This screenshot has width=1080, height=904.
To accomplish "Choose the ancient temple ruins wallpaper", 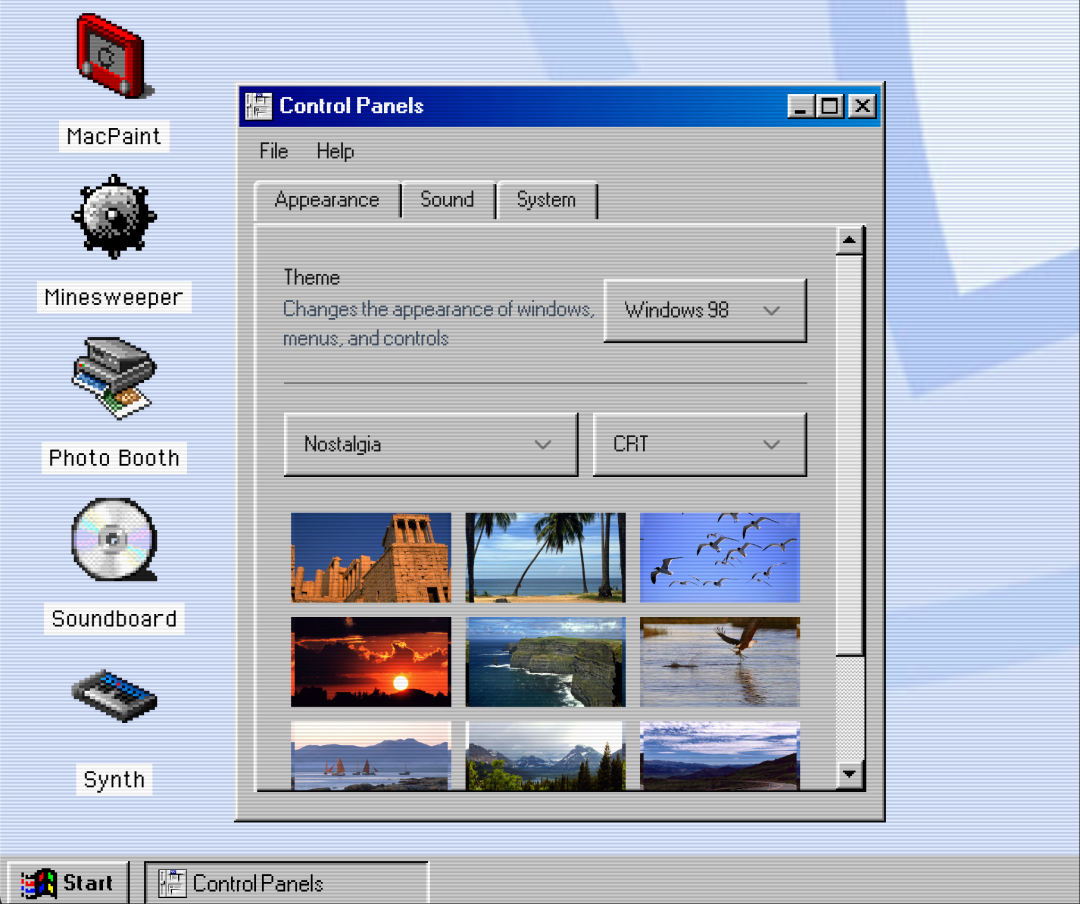I will 371,557.
